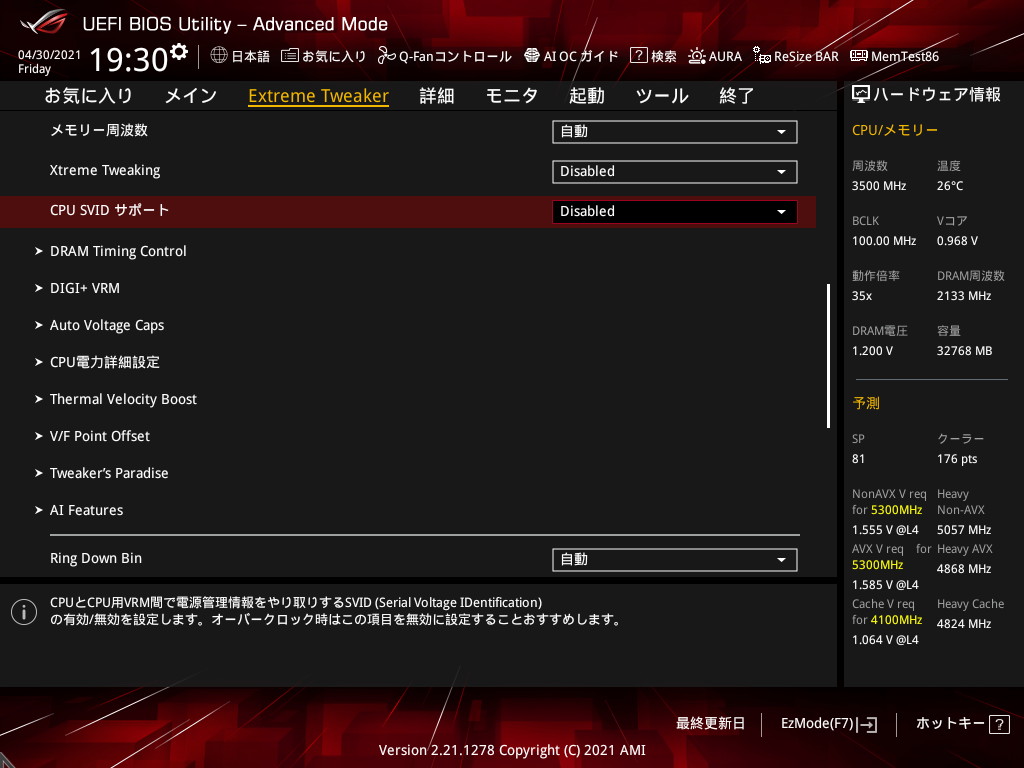Open the CPU SVID サポート dropdown

675,212
